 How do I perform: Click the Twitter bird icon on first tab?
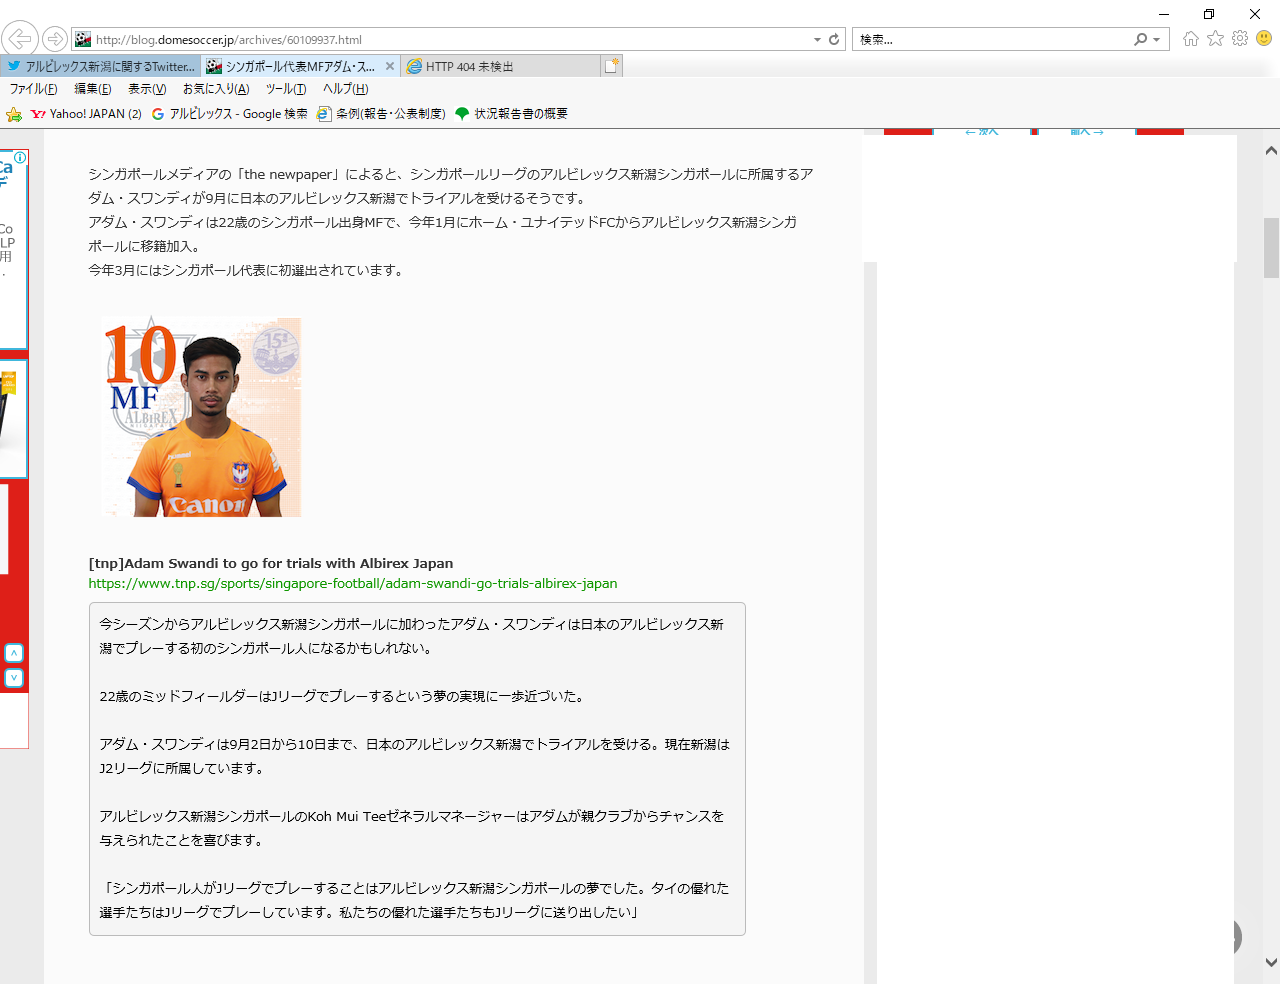click(14, 66)
